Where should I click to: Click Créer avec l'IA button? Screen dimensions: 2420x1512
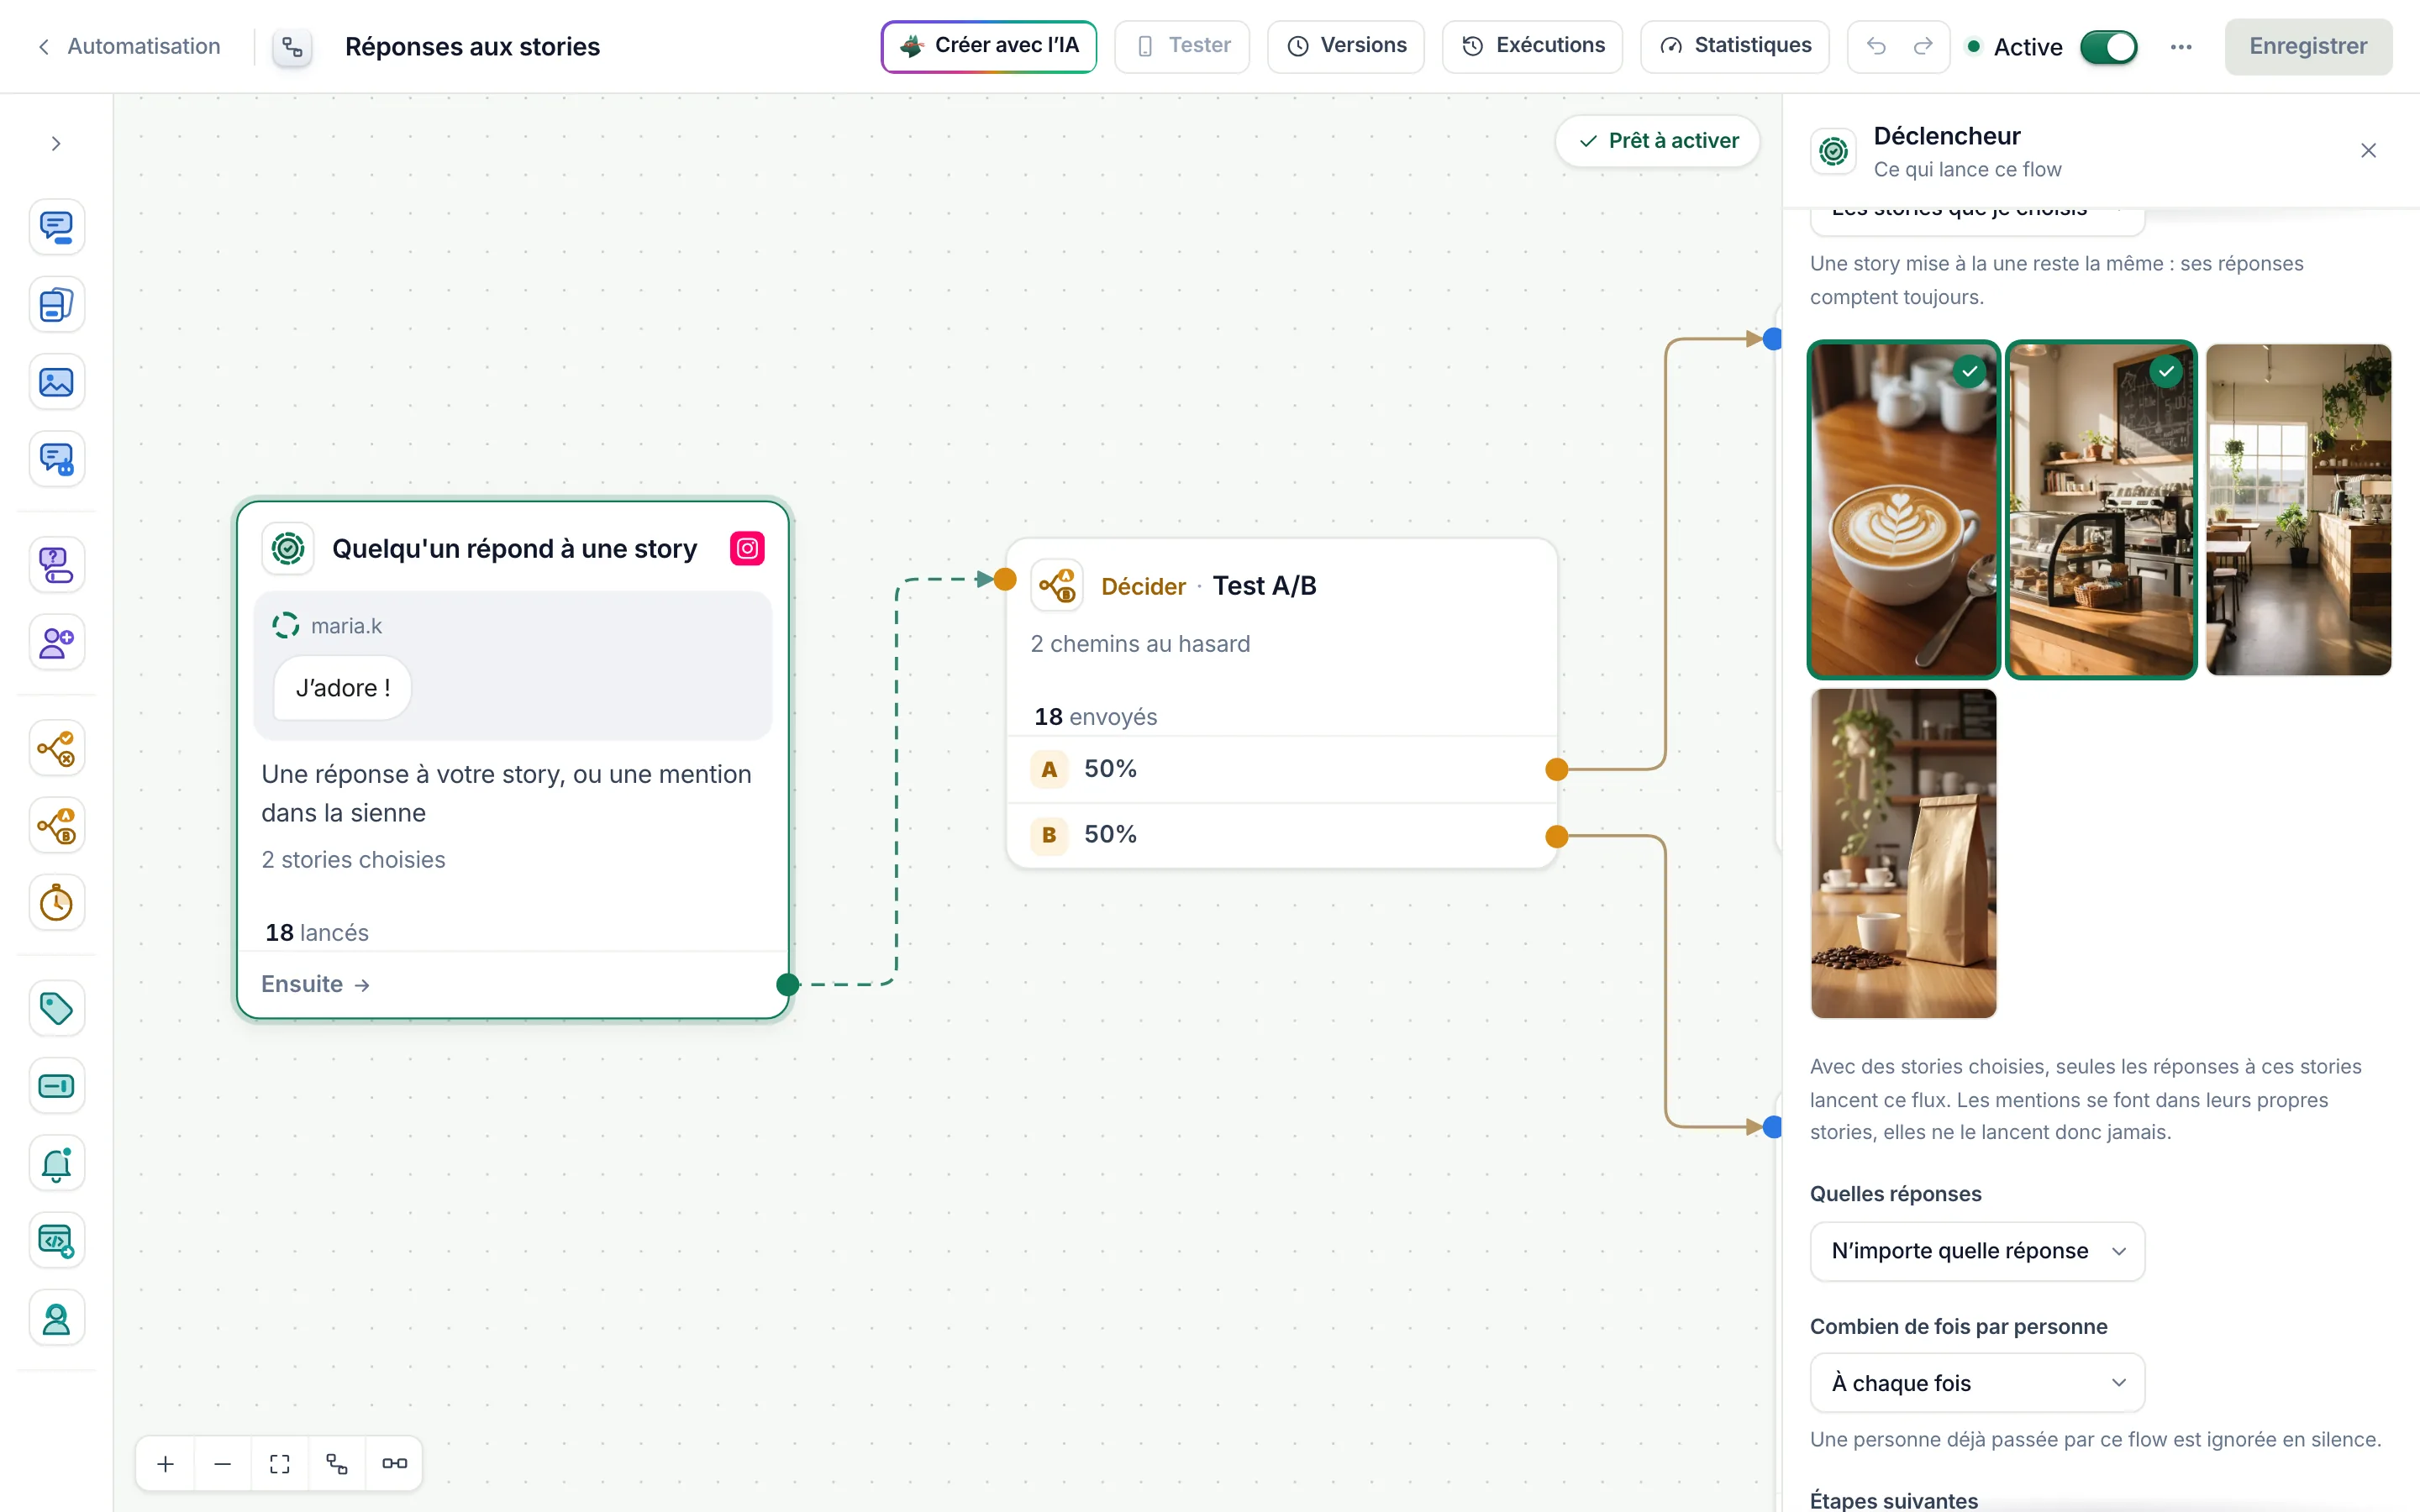tap(988, 46)
